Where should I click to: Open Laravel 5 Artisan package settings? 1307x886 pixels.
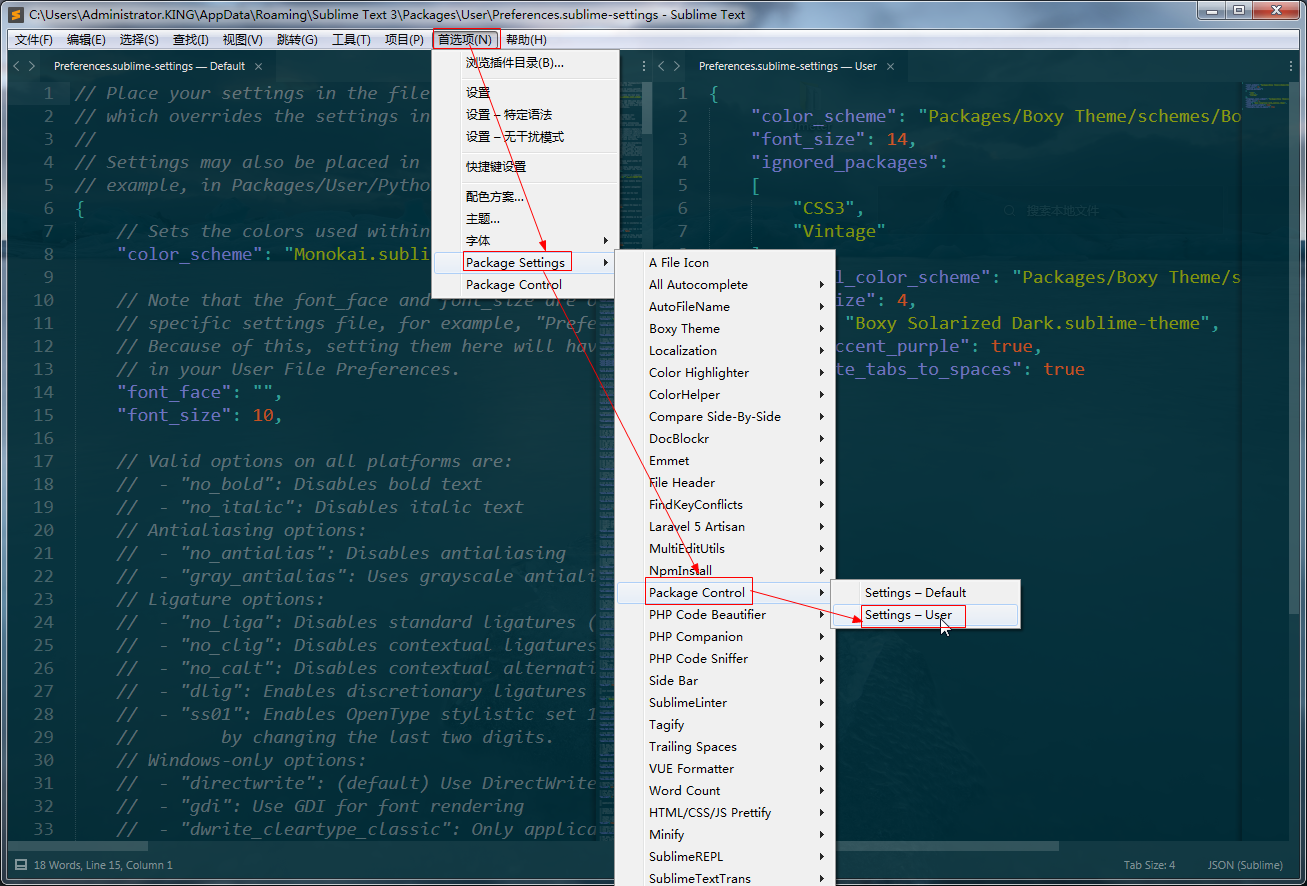(x=723, y=526)
